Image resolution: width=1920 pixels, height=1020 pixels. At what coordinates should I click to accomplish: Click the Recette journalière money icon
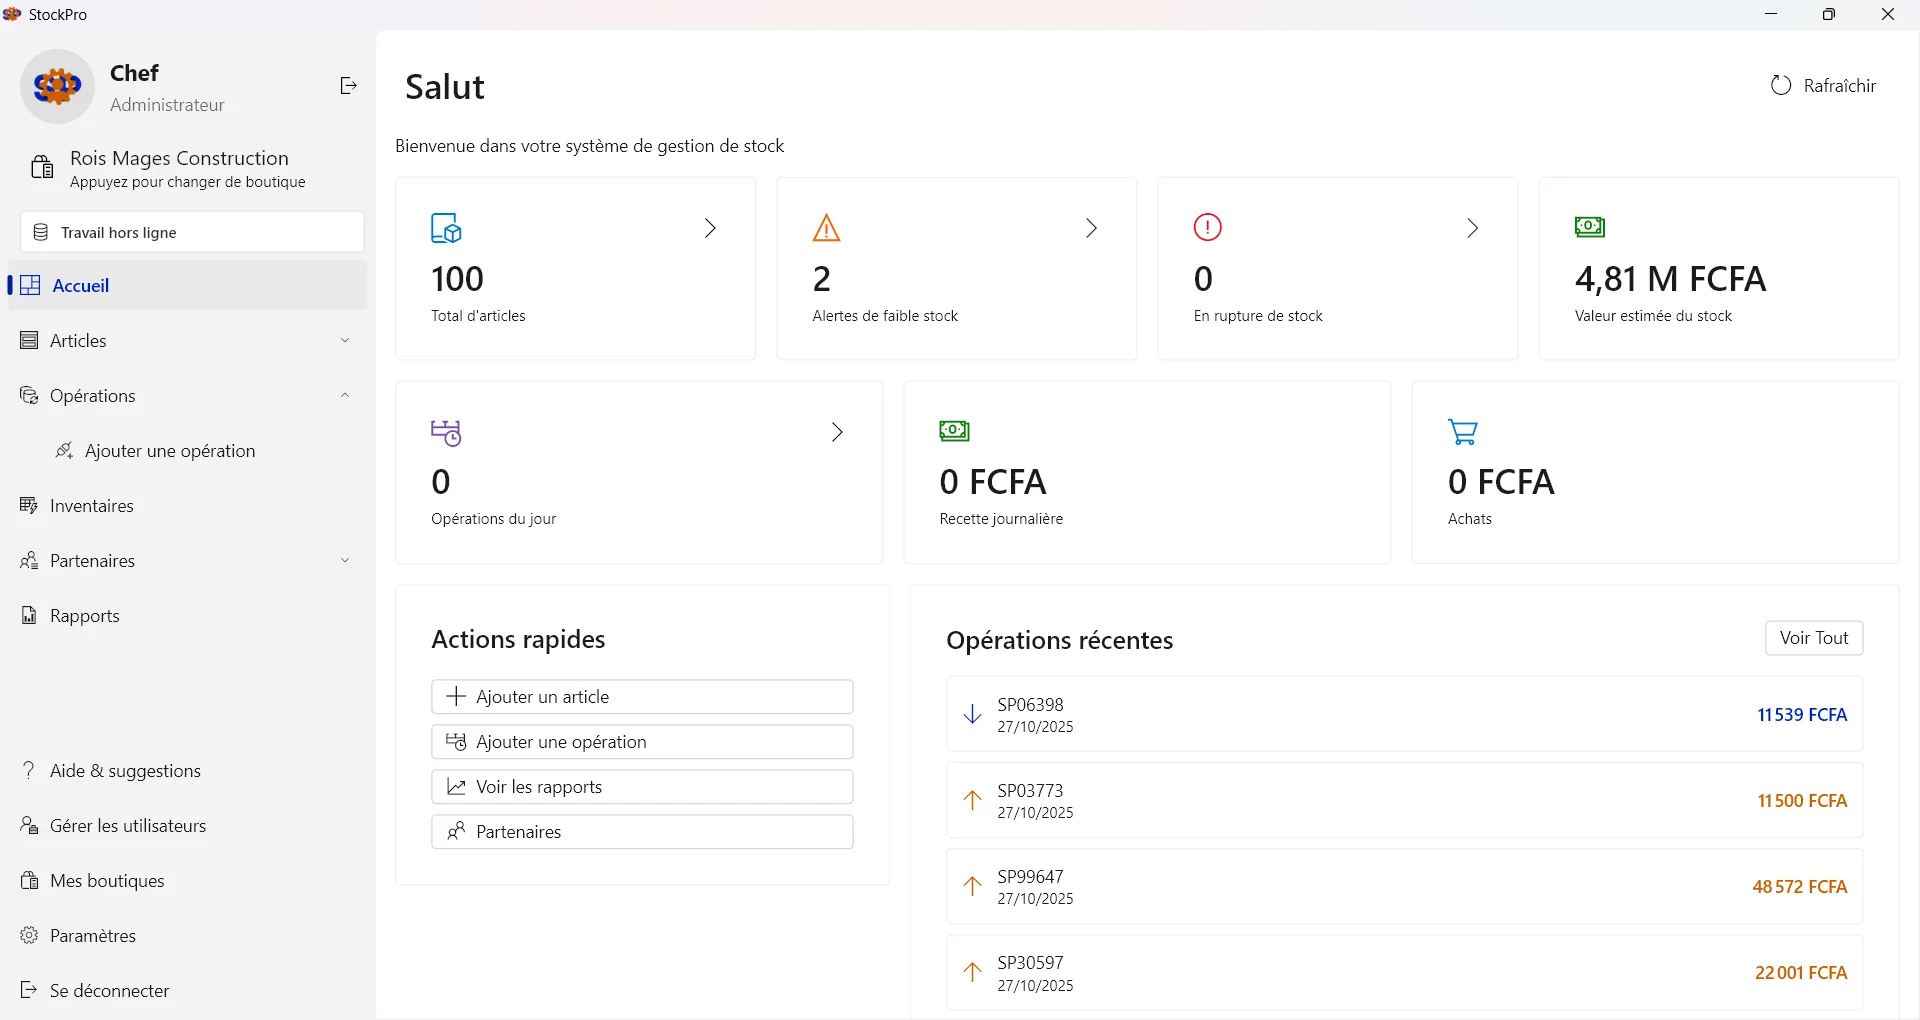click(x=955, y=432)
